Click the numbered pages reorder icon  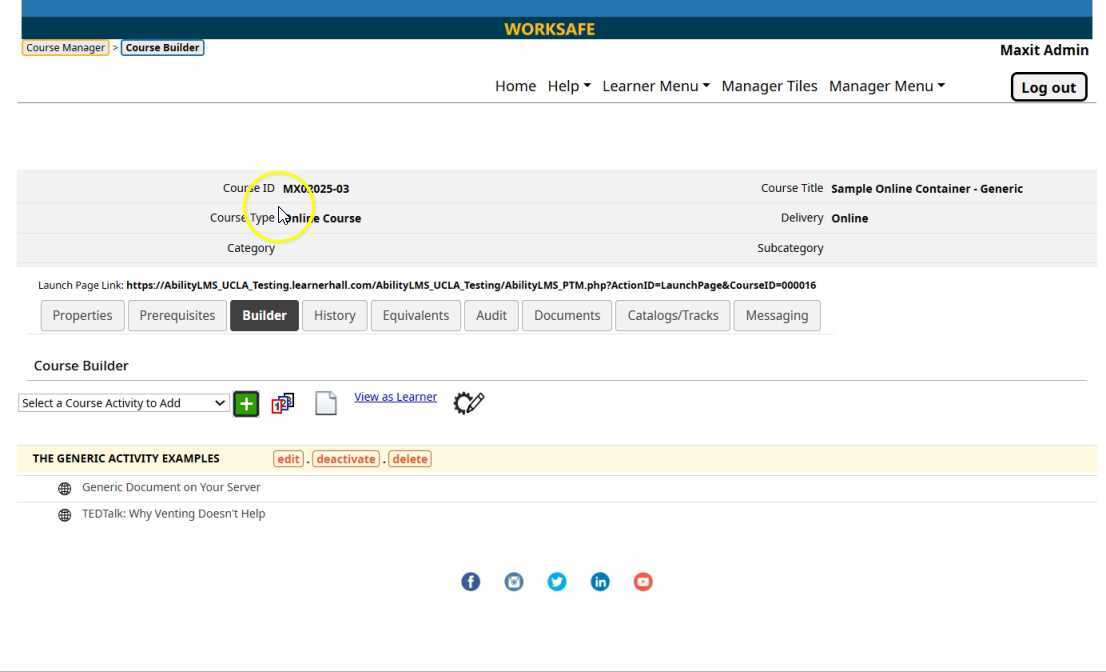283,403
